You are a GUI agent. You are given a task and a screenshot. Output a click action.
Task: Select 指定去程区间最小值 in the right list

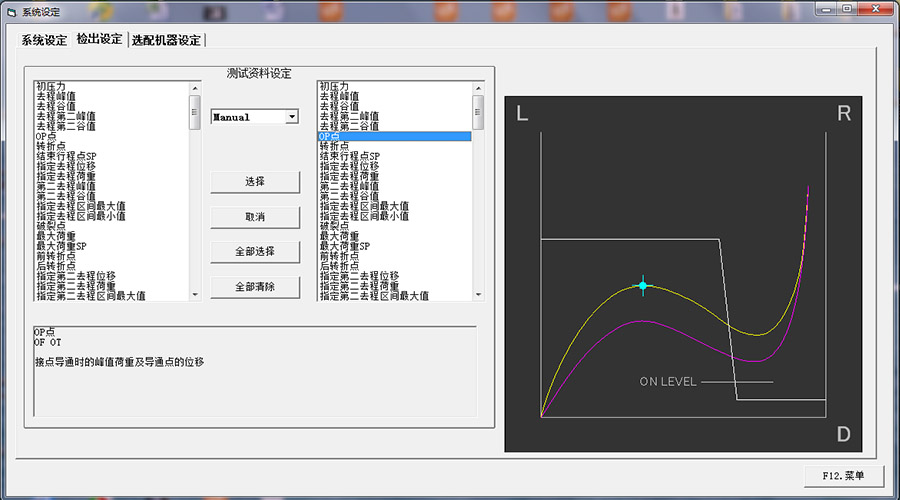(x=364, y=216)
